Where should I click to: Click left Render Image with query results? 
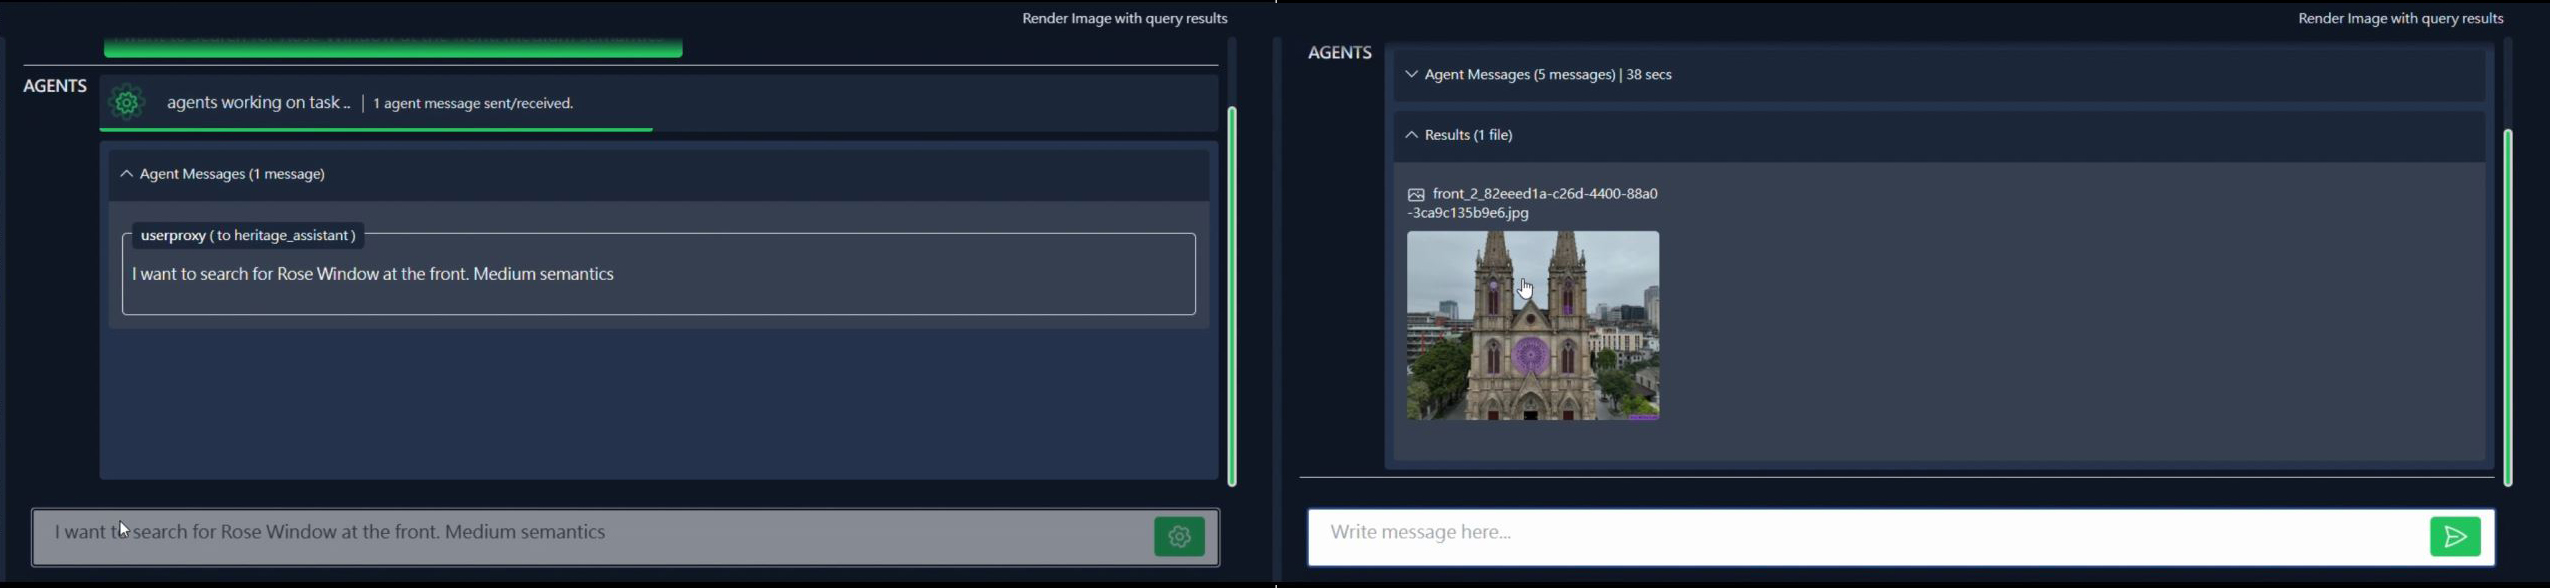[x=1125, y=19]
